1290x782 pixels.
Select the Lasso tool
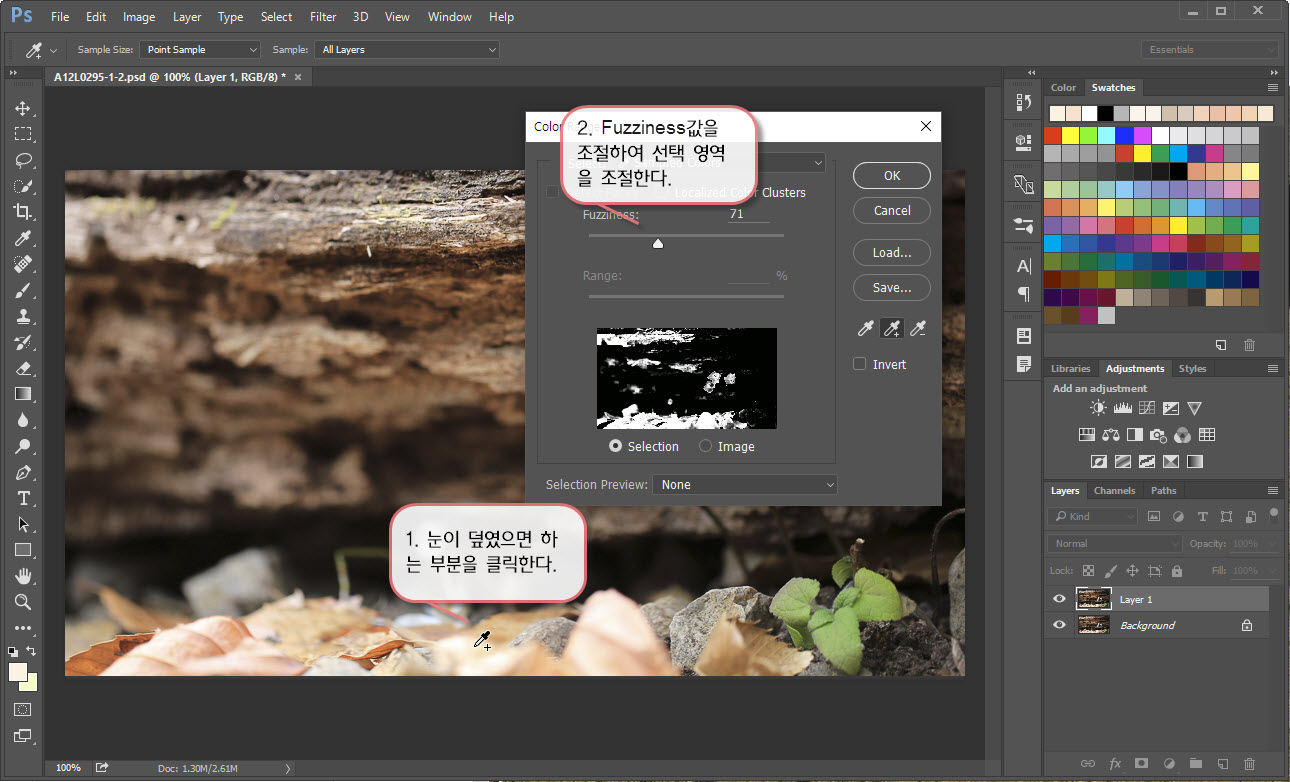point(23,160)
